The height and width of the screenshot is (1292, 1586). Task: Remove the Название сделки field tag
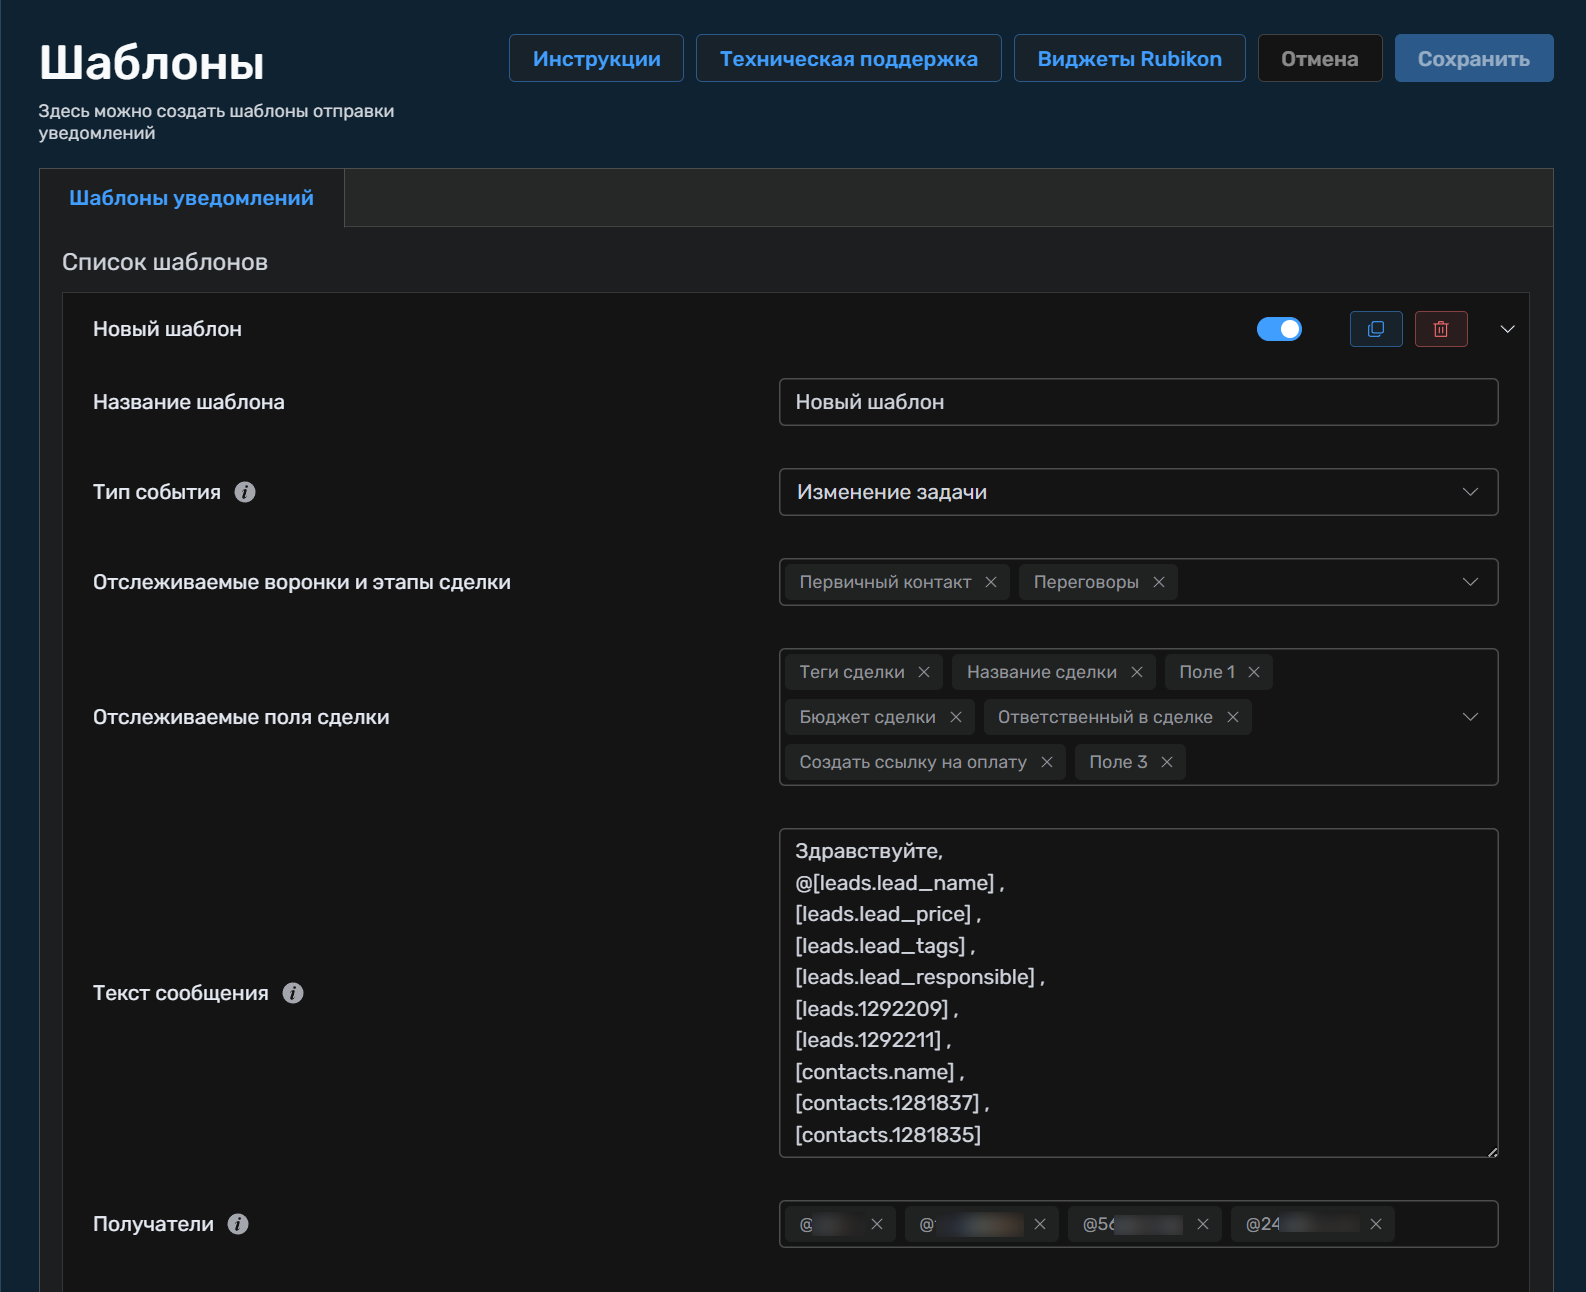1137,672
